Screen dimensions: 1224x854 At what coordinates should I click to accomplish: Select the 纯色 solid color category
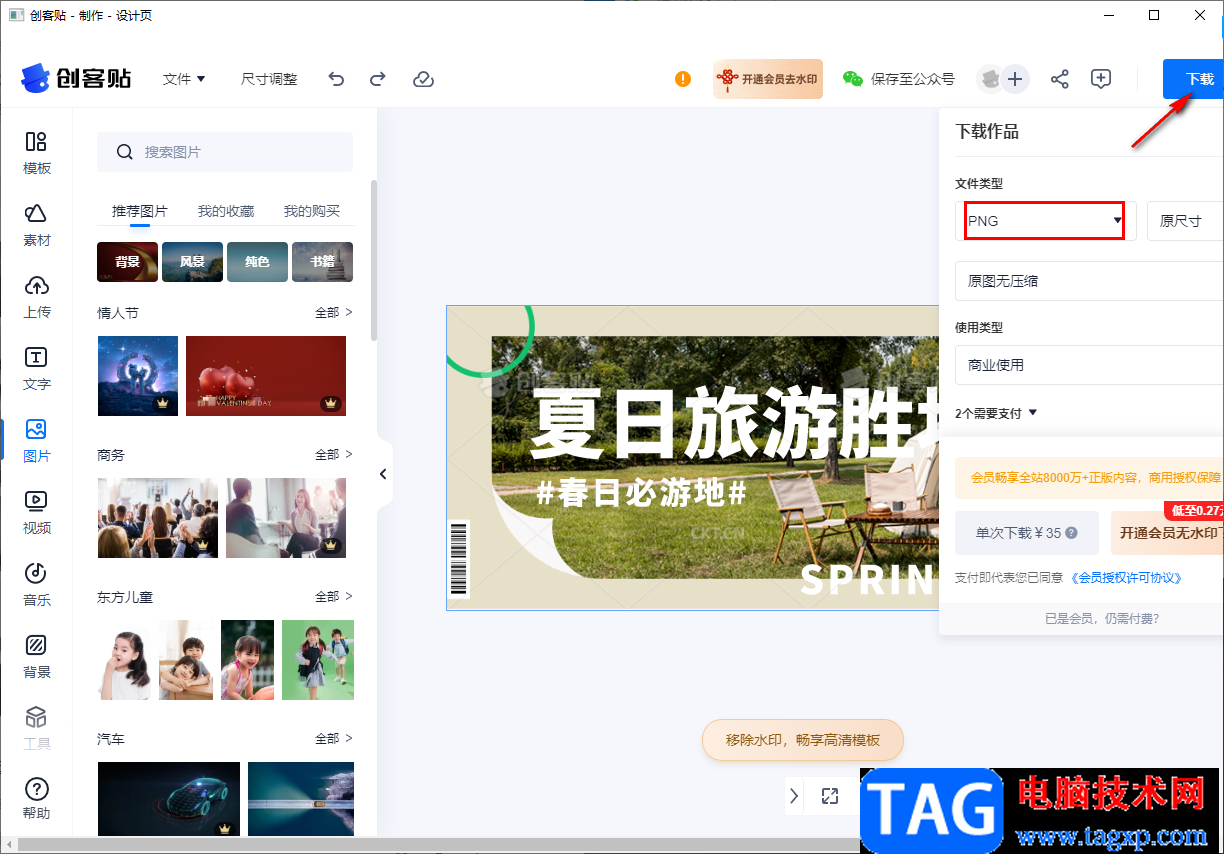pyautogui.click(x=257, y=262)
